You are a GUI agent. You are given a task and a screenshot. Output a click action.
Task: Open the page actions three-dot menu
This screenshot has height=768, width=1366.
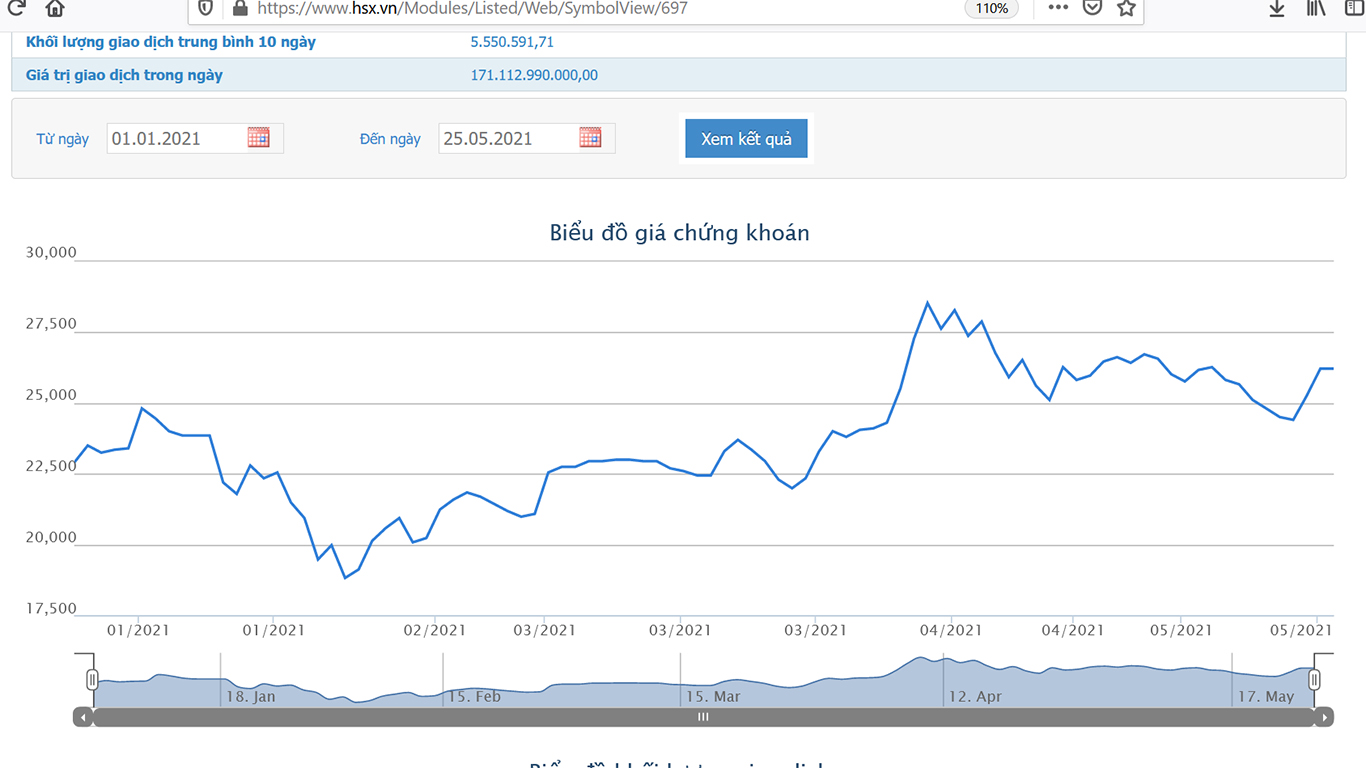click(1058, 8)
